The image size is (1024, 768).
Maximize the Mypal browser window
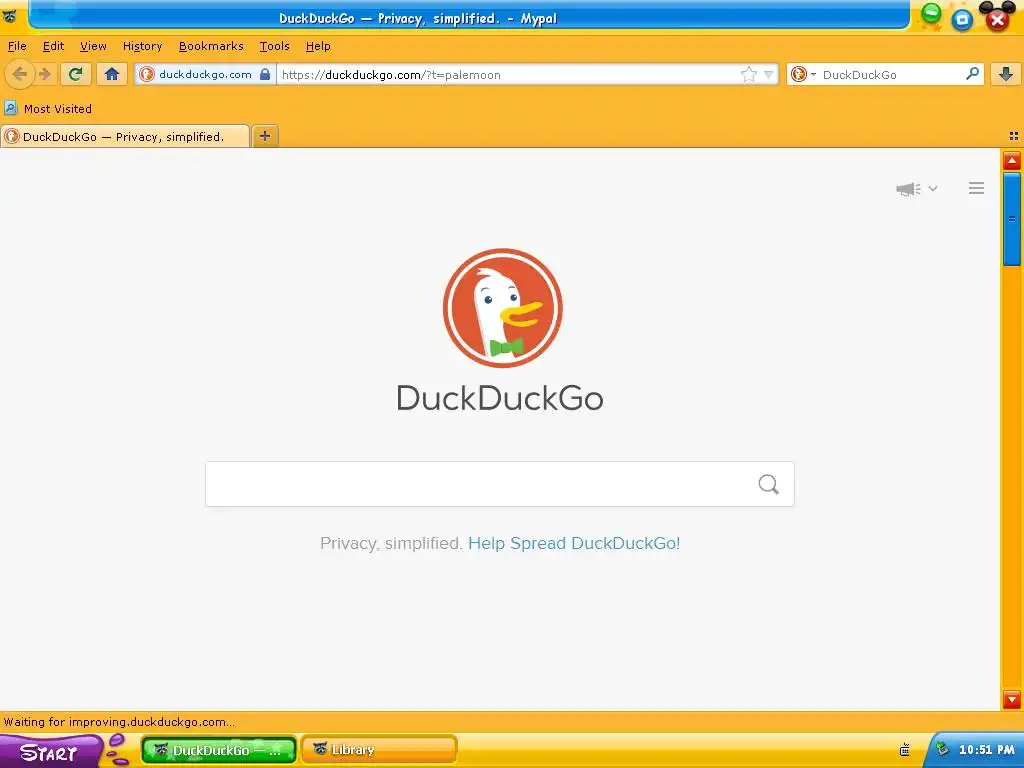tap(962, 20)
